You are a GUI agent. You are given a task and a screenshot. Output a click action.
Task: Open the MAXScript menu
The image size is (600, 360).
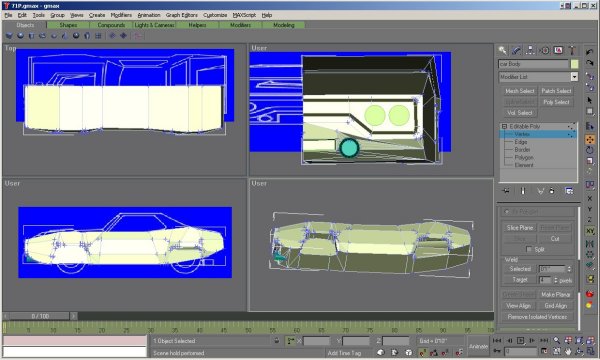click(x=244, y=15)
